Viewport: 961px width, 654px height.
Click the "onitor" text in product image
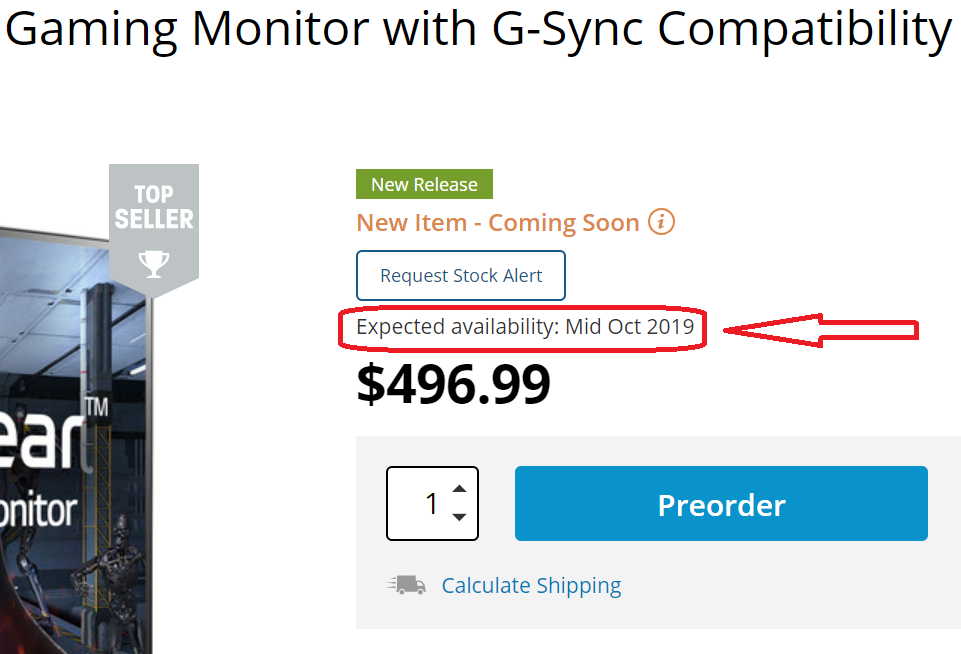click(38, 511)
